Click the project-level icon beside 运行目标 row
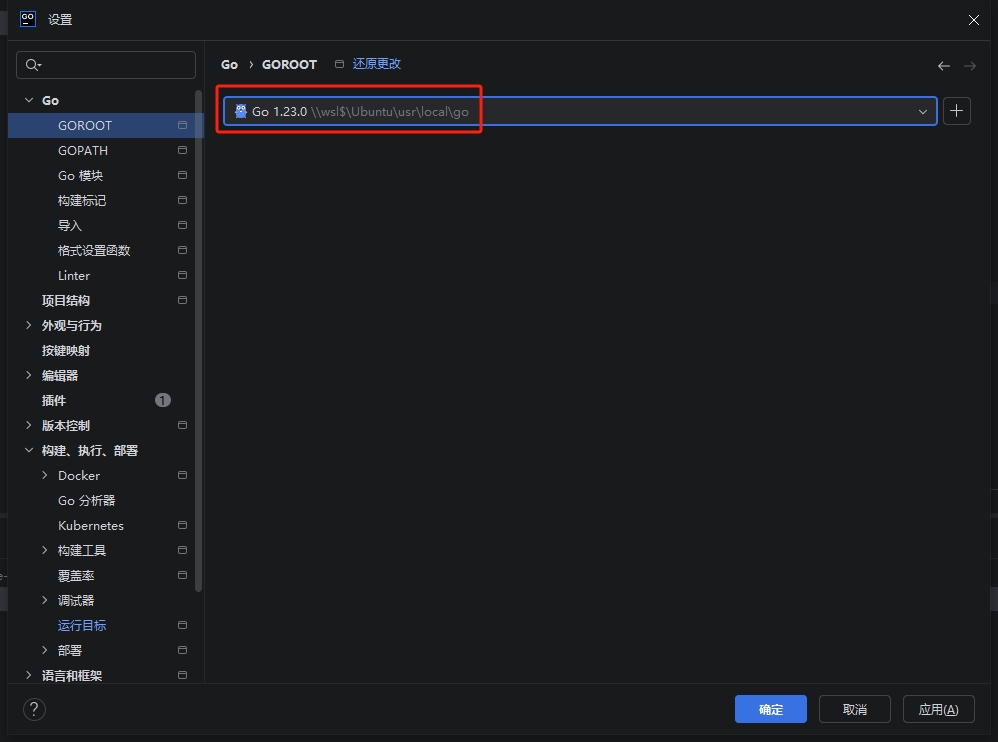Screen dimensions: 998x742 click(182, 625)
